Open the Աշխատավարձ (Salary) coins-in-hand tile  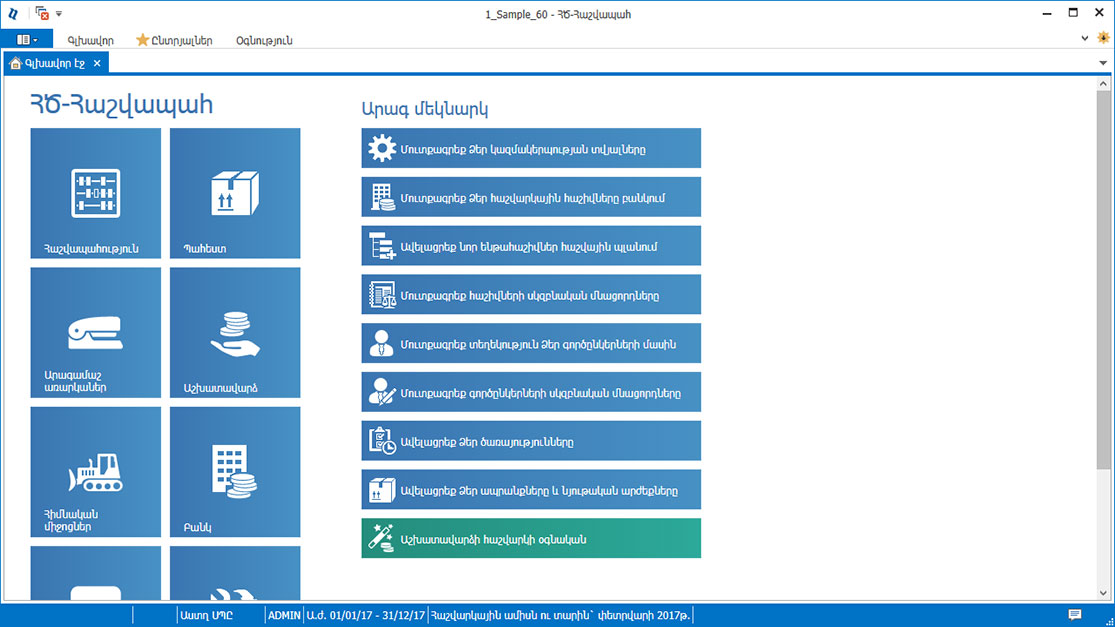[x=235, y=332]
